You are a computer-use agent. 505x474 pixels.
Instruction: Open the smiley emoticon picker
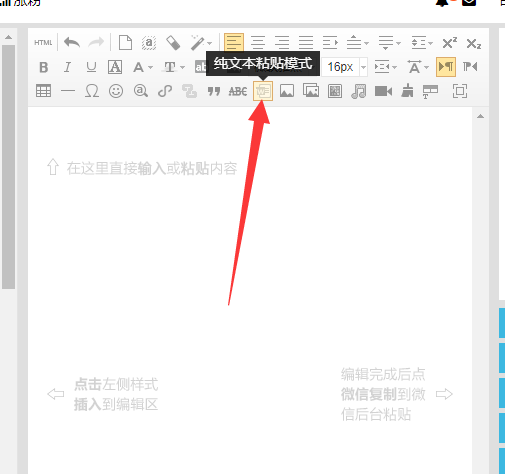click(x=116, y=91)
